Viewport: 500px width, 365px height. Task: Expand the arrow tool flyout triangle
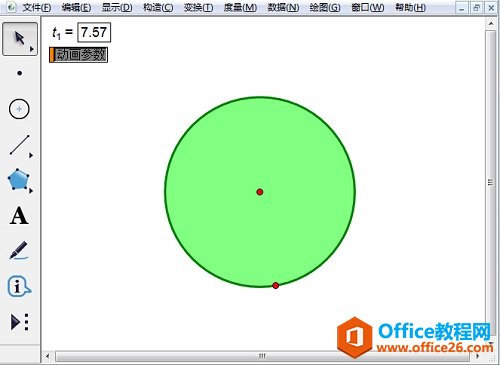pos(32,49)
